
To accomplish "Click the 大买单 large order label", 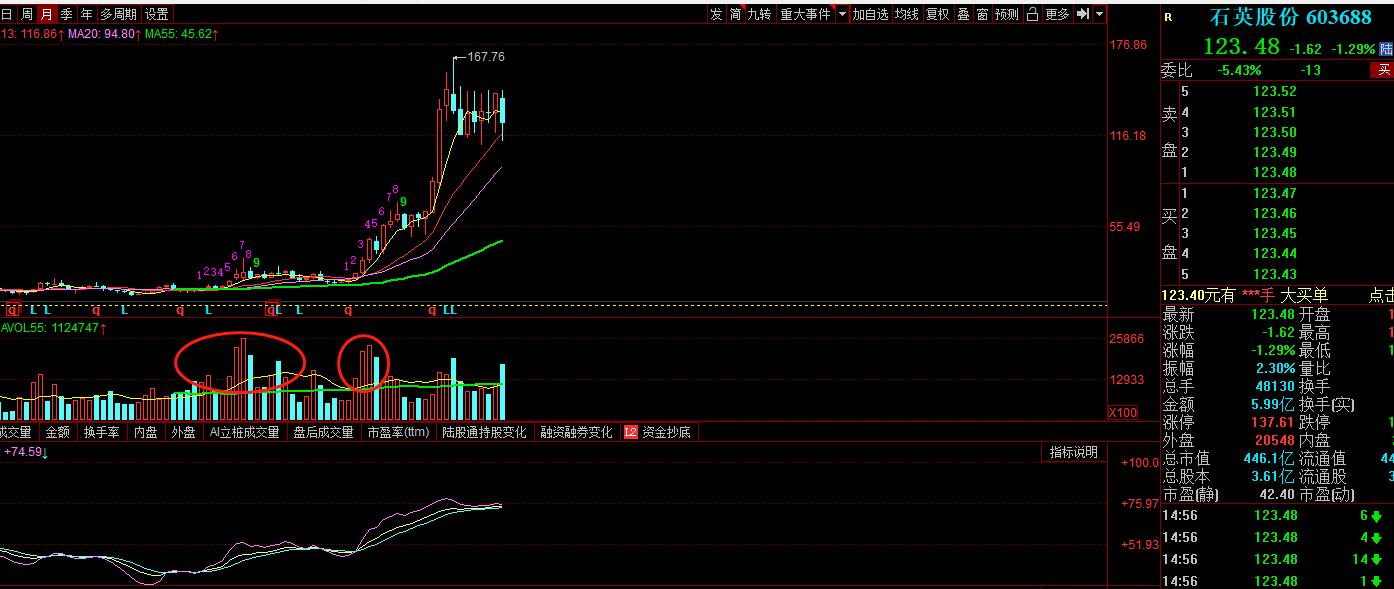I will tap(1305, 295).
